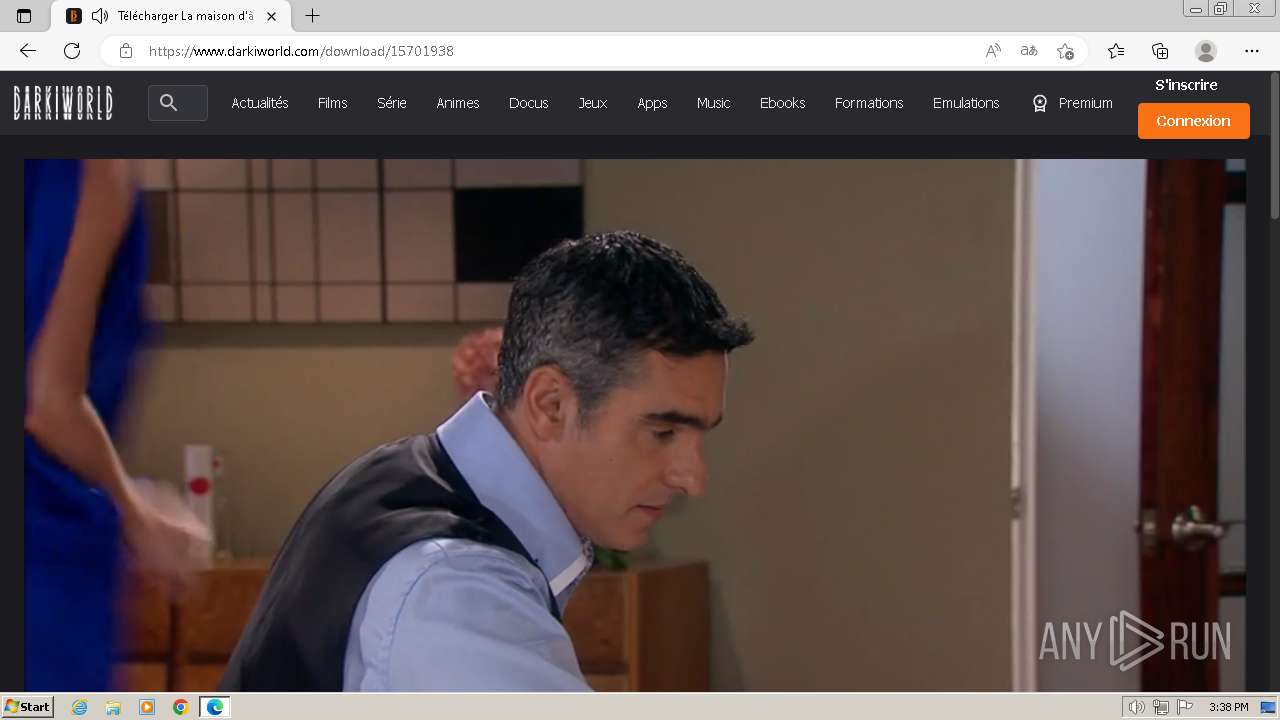1280x720 pixels.
Task: Open the Emulations section
Action: (x=966, y=103)
